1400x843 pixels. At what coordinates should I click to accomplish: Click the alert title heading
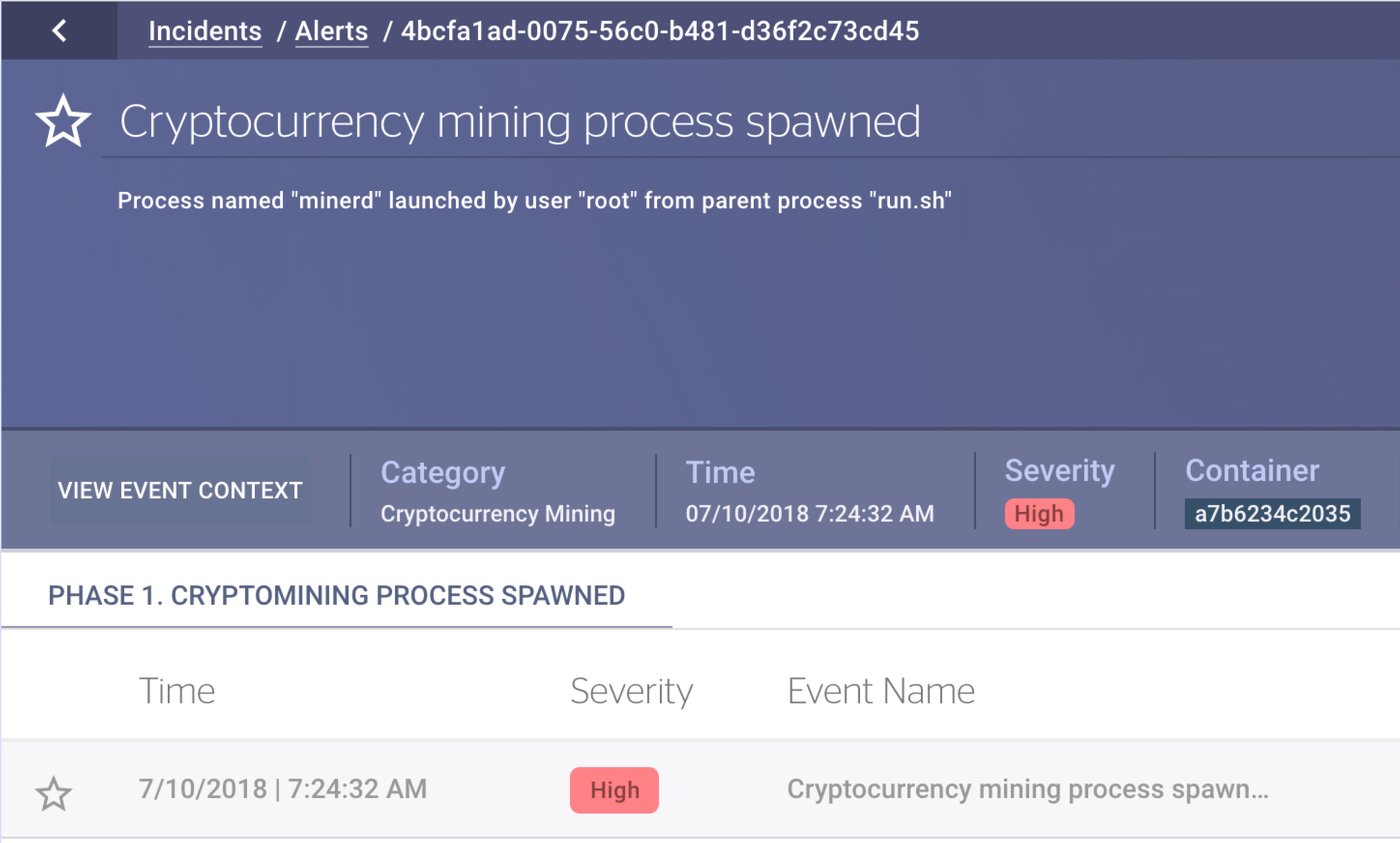coord(520,122)
